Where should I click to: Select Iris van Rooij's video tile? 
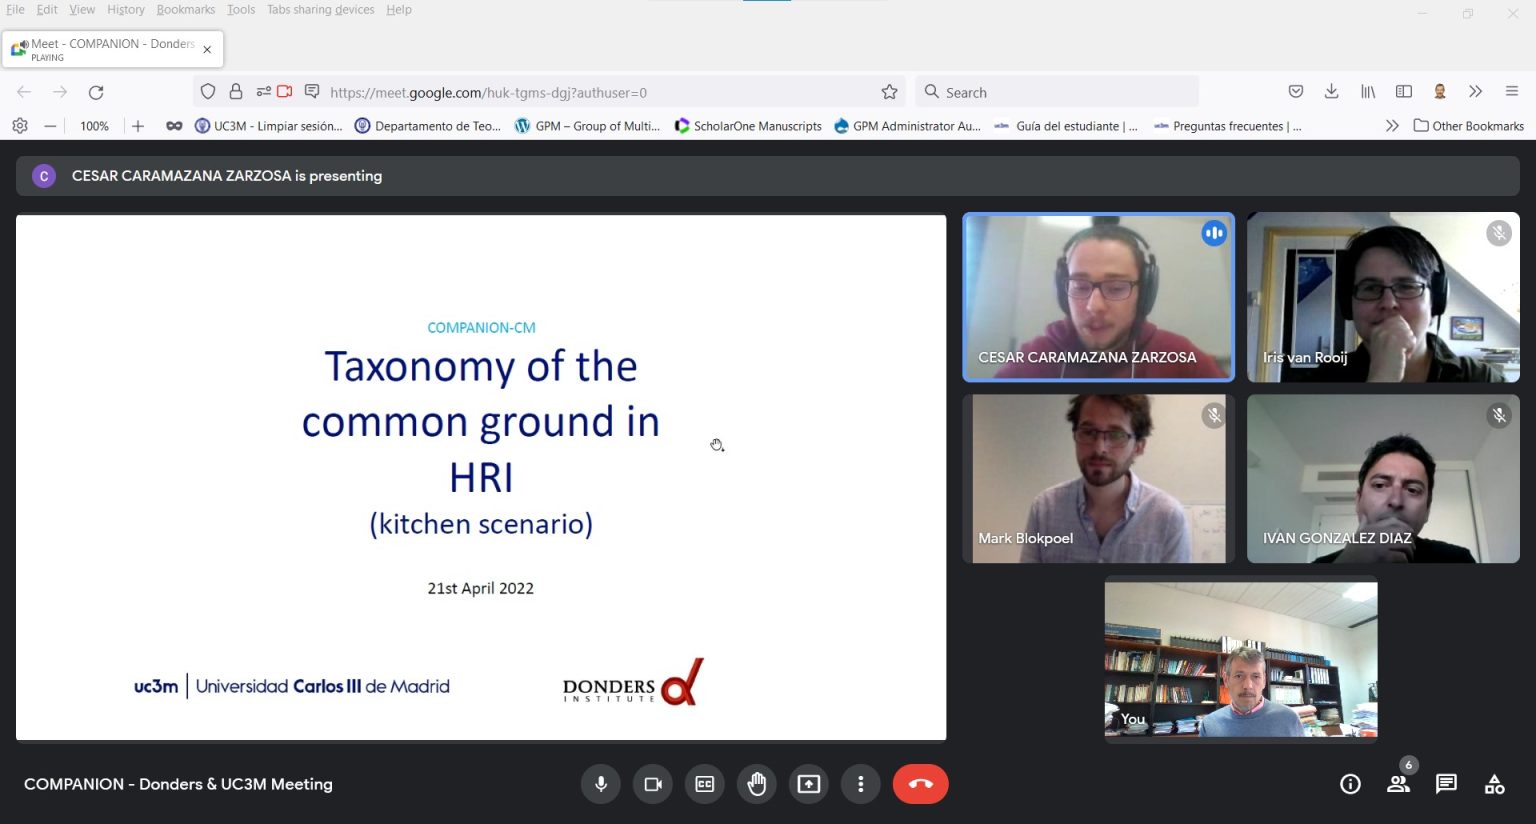pos(1383,297)
